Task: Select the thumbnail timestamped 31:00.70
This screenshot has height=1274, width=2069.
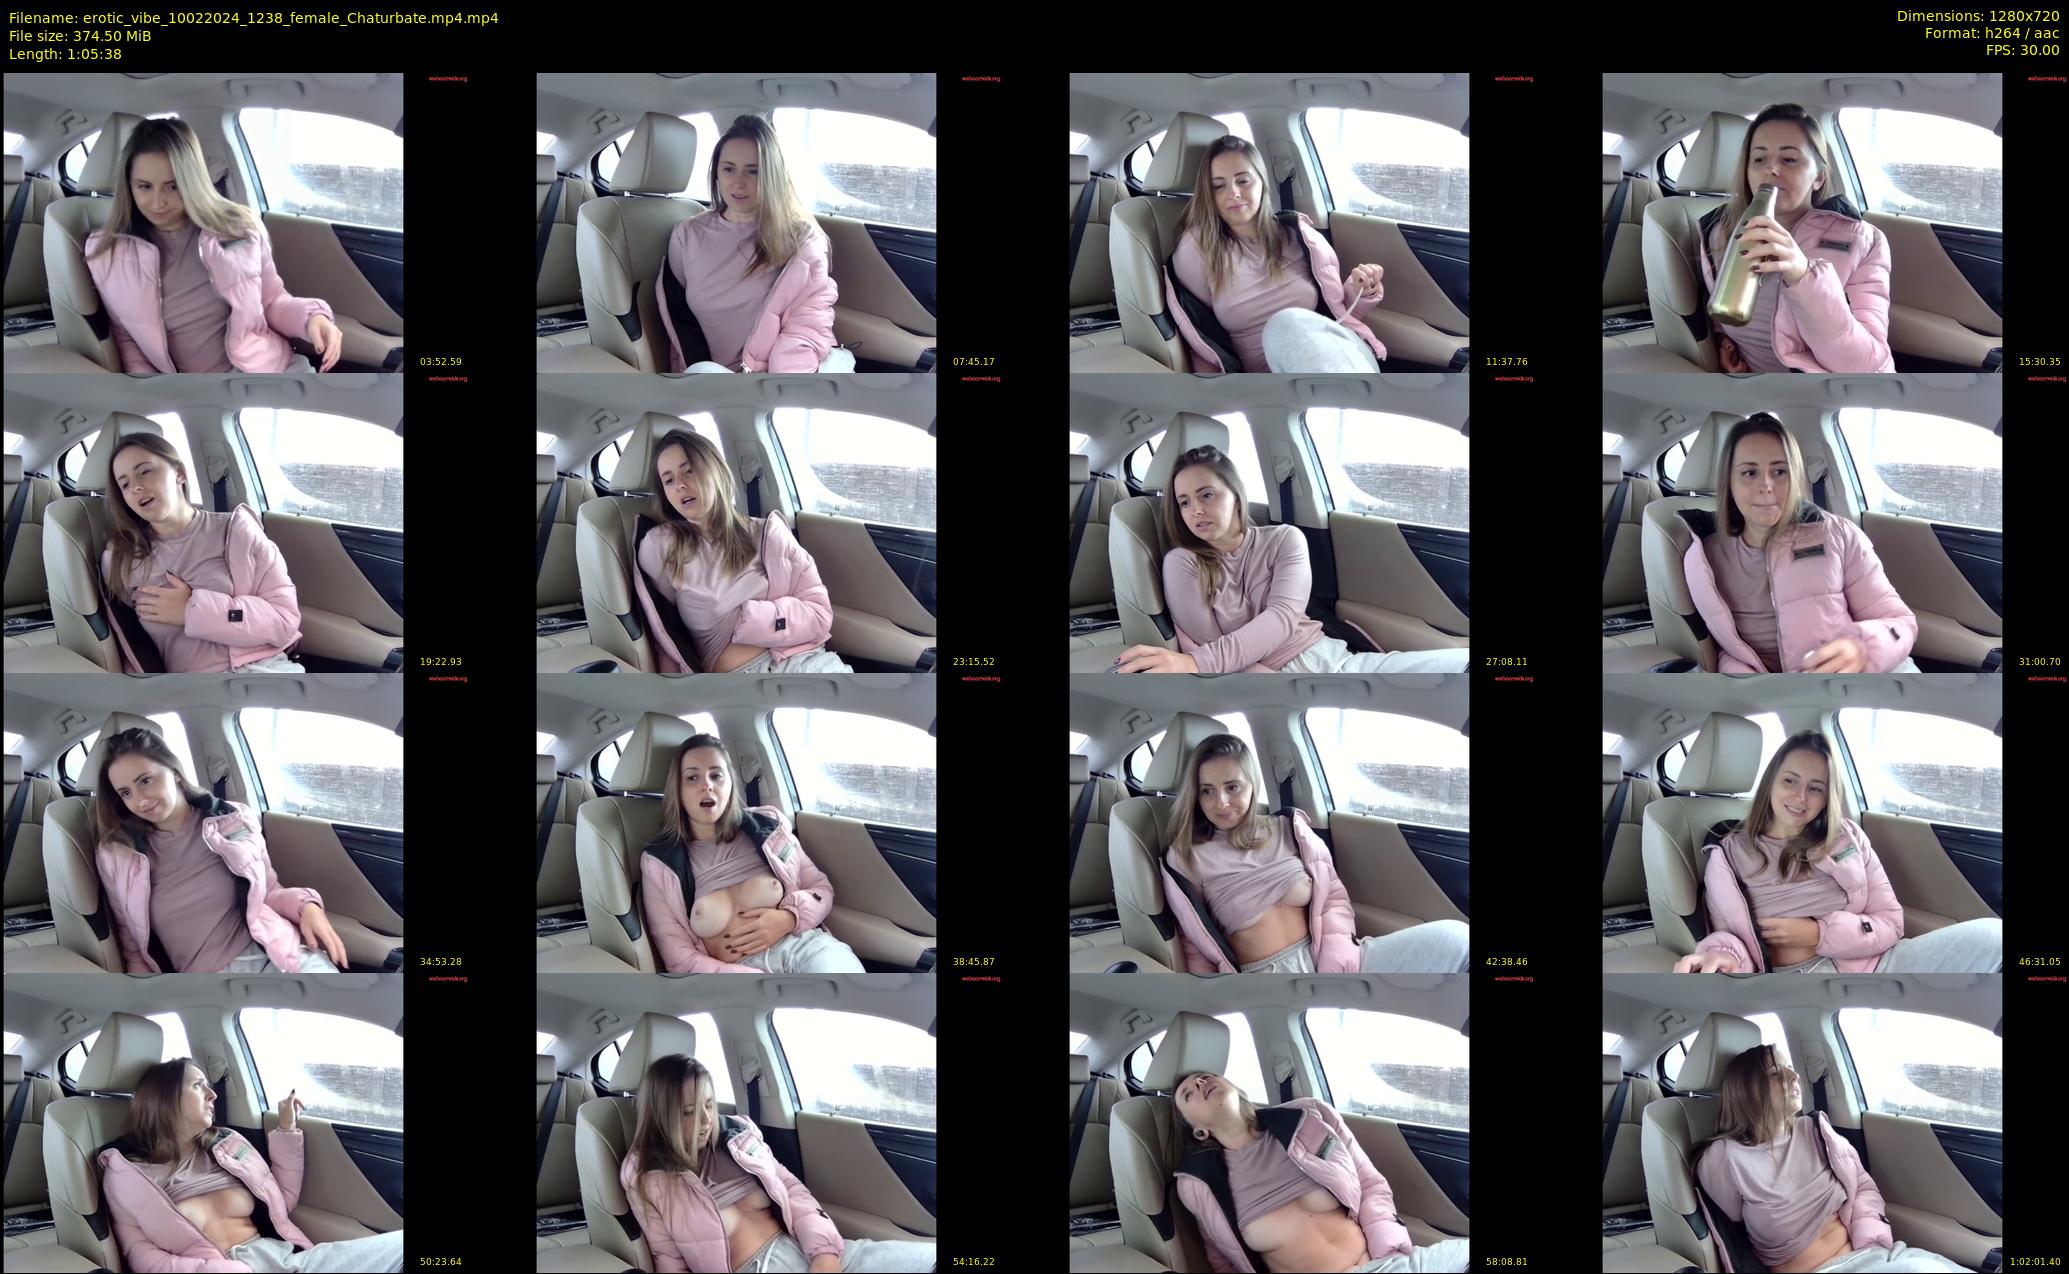Action: (x=1802, y=522)
